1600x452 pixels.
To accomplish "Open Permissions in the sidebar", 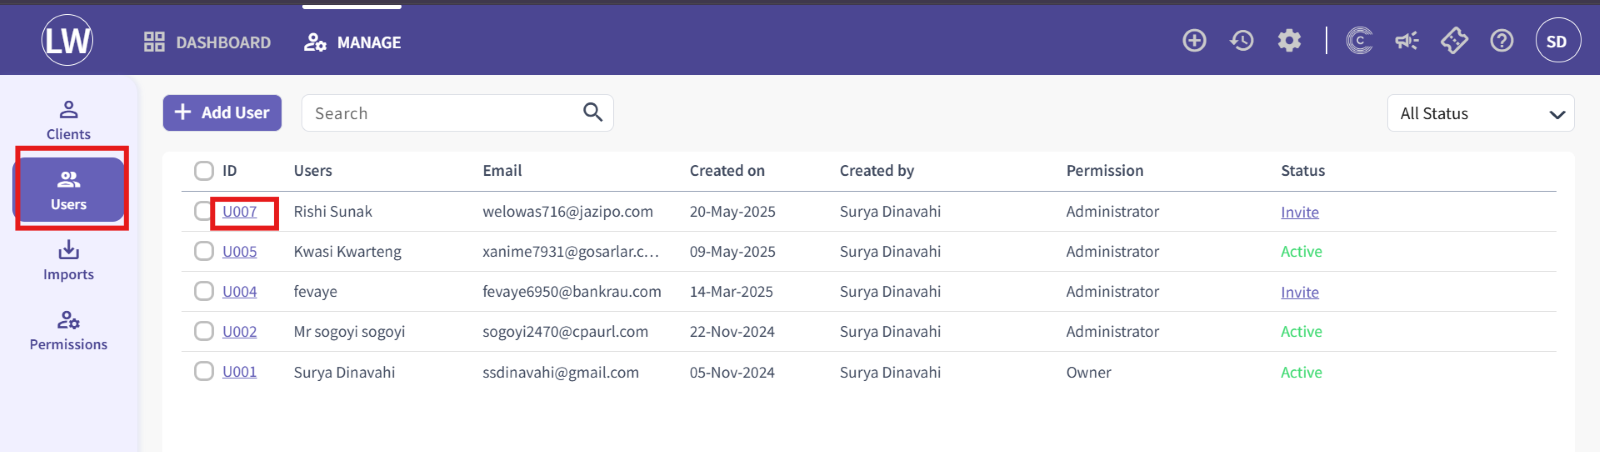I will pyautogui.click(x=68, y=331).
